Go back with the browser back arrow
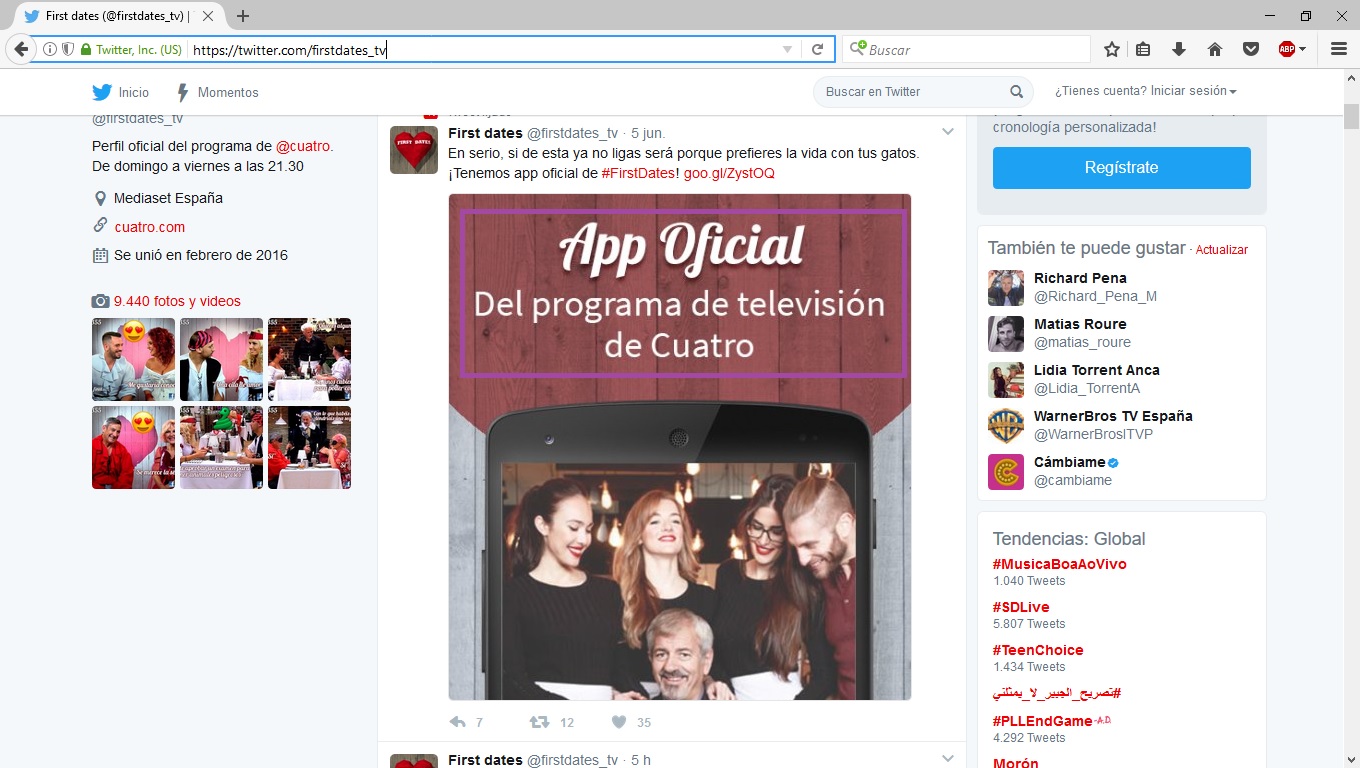 coord(20,50)
